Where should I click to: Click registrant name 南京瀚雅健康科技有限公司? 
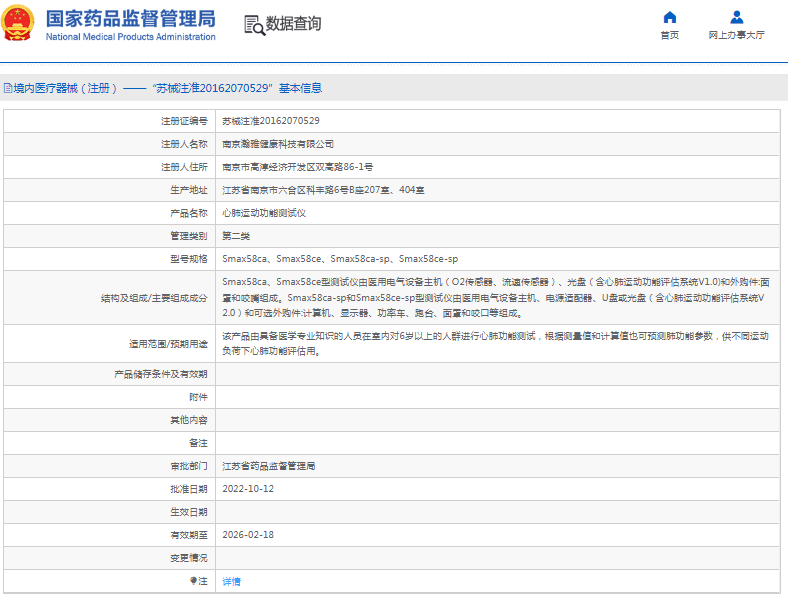point(277,144)
